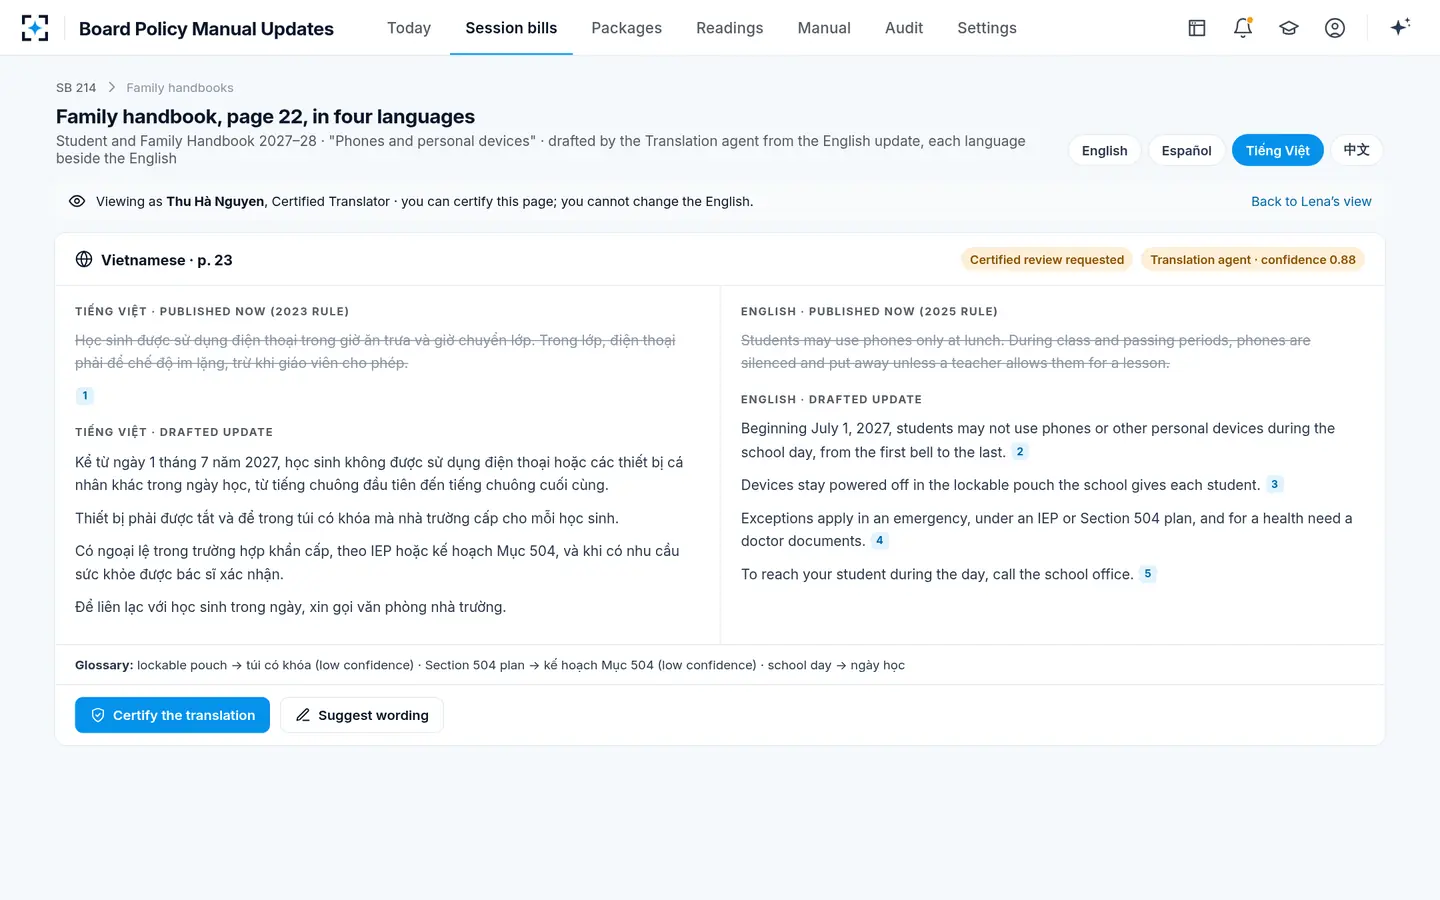Open the Manual tab

pos(824,28)
